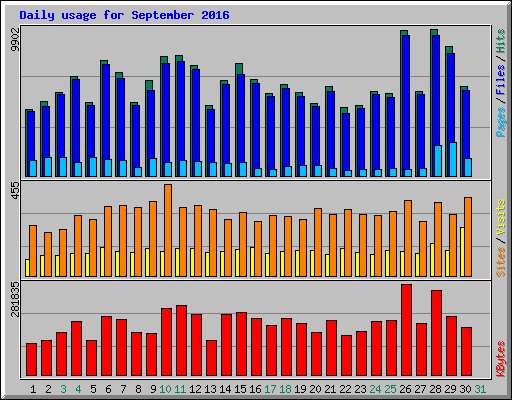Click the KBytes legend label
Viewport: 512px width, 400px height.
(x=501, y=359)
